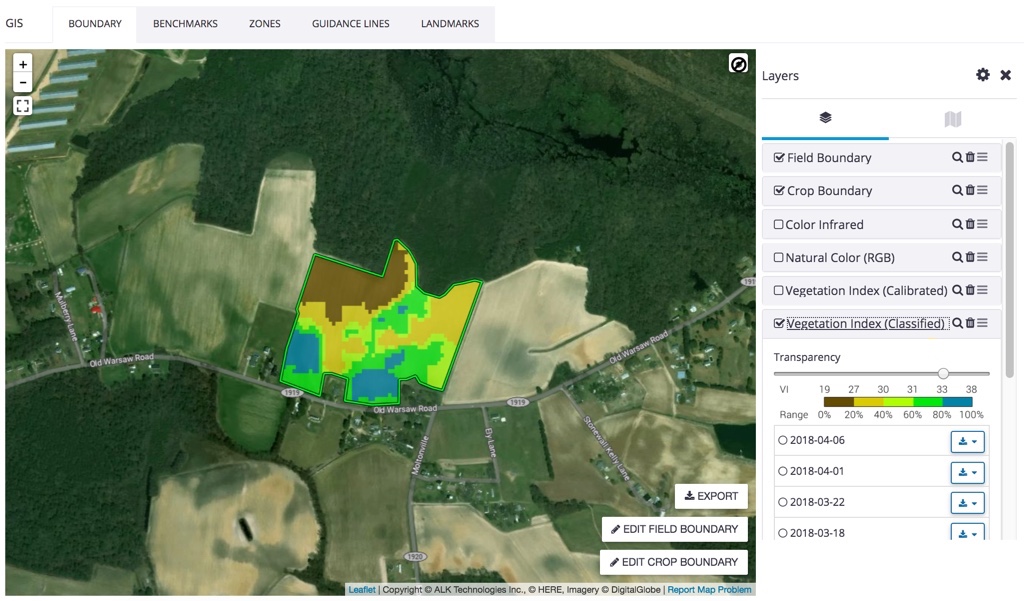Open the Color Infrared layer menu
The image size is (1024, 601).
tap(983, 224)
